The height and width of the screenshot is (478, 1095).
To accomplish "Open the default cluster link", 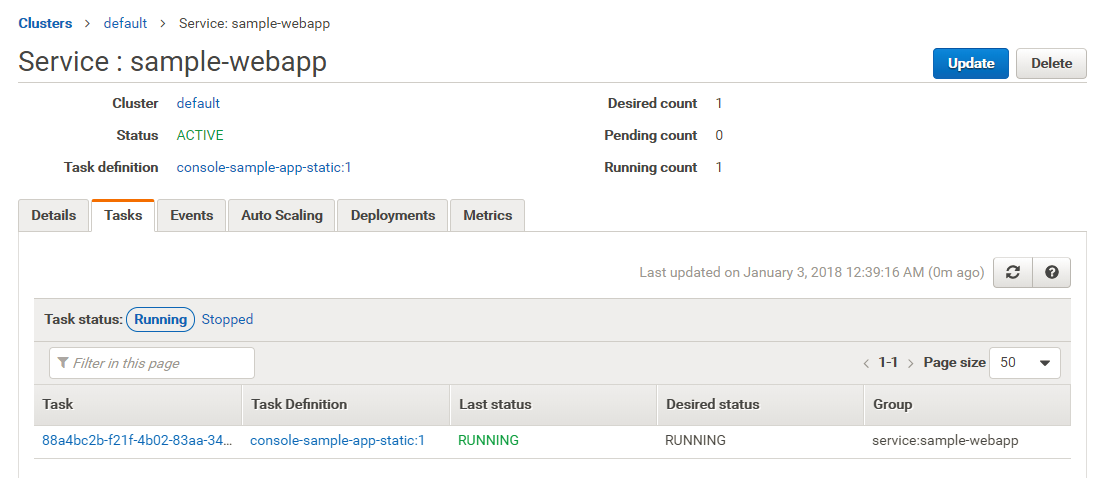I will [x=198, y=103].
